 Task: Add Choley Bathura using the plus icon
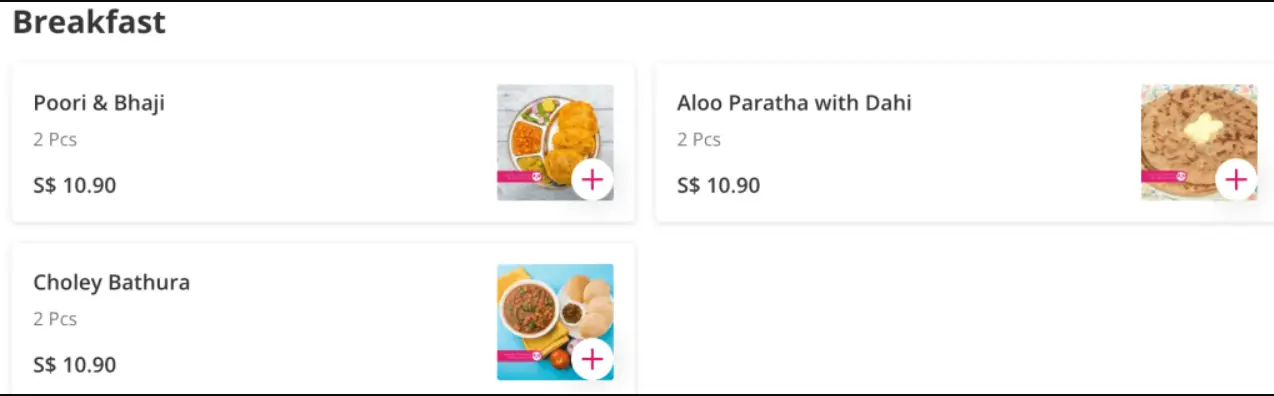[592, 359]
